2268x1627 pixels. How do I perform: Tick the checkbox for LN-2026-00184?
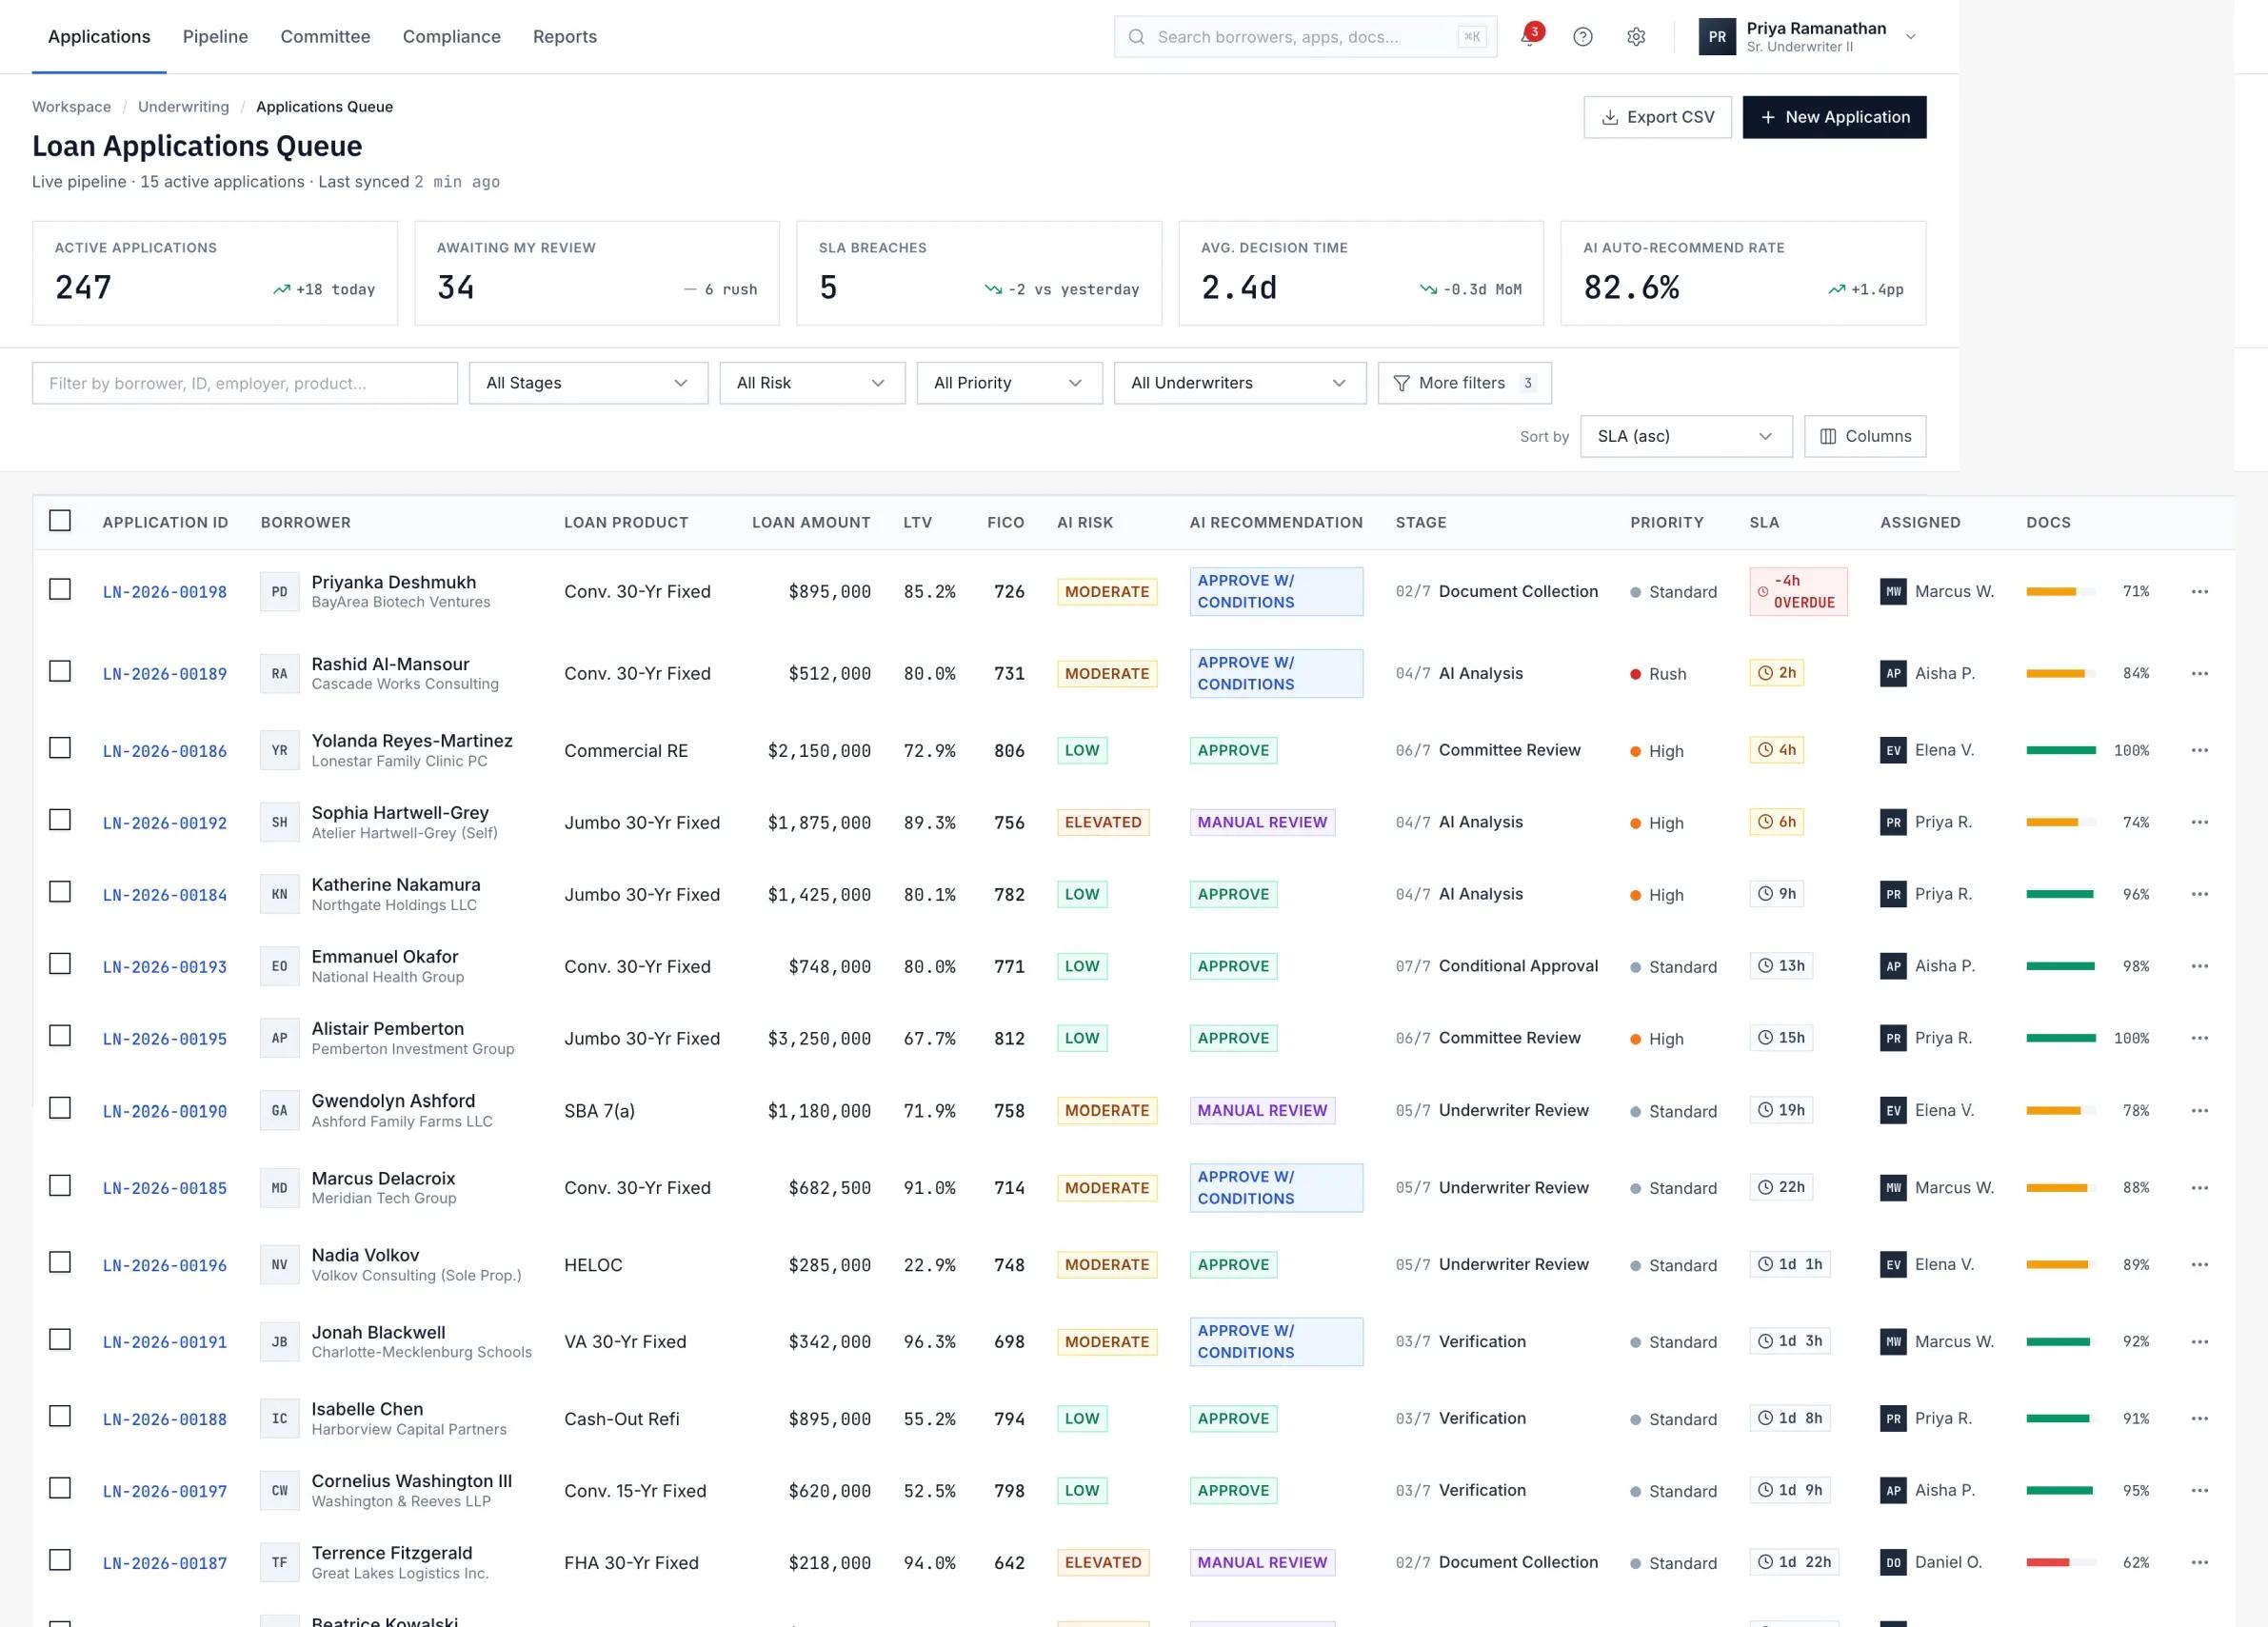coord(60,892)
